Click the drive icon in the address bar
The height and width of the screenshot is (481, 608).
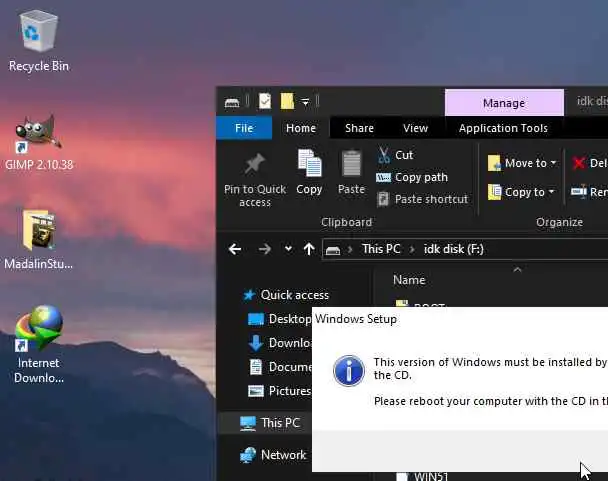[x=333, y=250]
